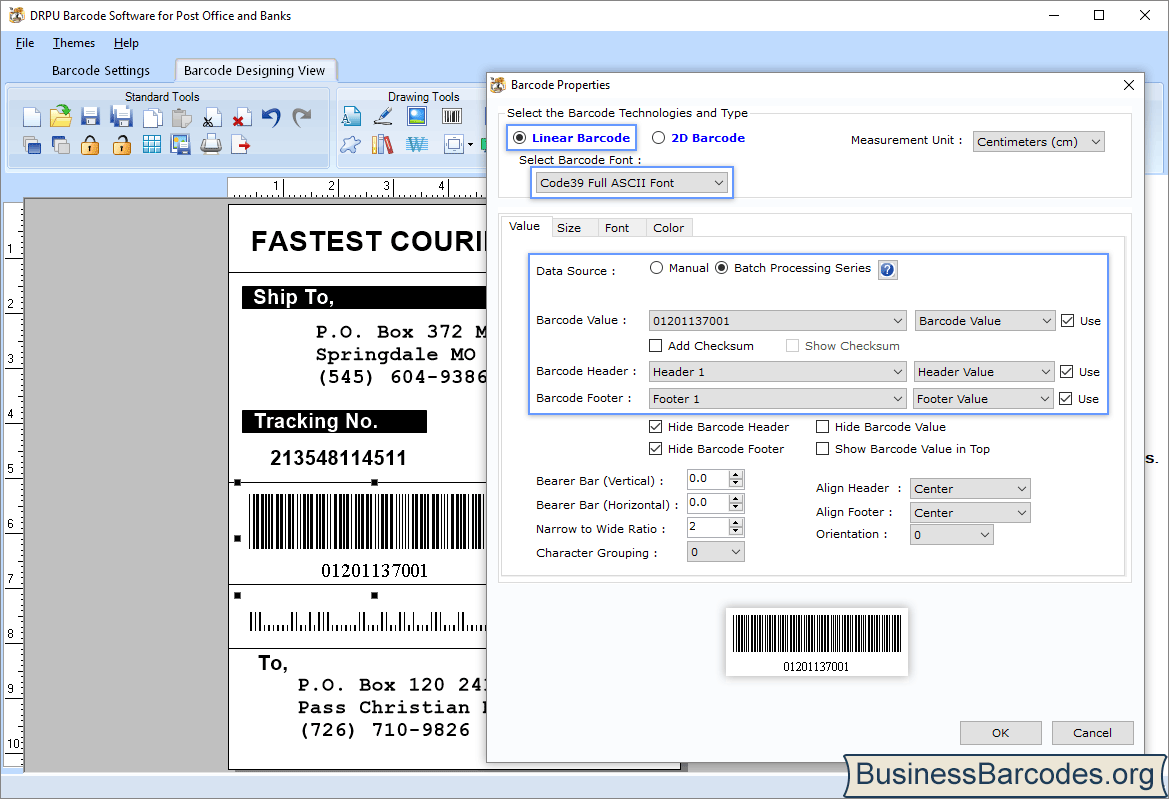
Task: Switch to Barcode Settings tab
Action: coord(101,70)
